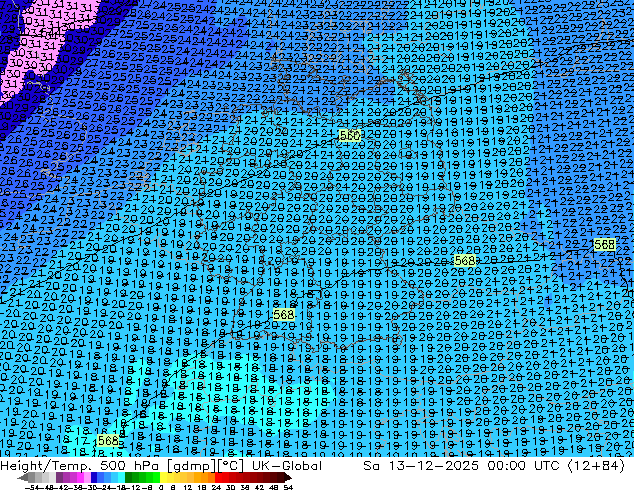The image size is (634, 490).
Task: Click the 568 label nearest the right edge
Action: [605, 245]
